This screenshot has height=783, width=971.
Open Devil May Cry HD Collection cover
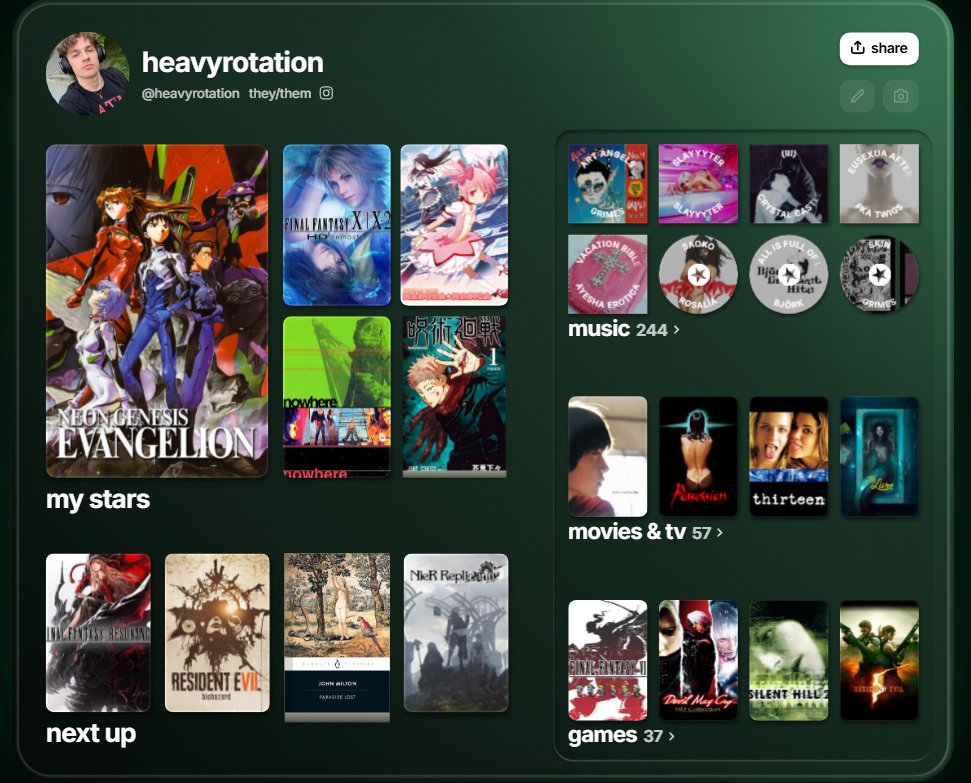point(698,660)
